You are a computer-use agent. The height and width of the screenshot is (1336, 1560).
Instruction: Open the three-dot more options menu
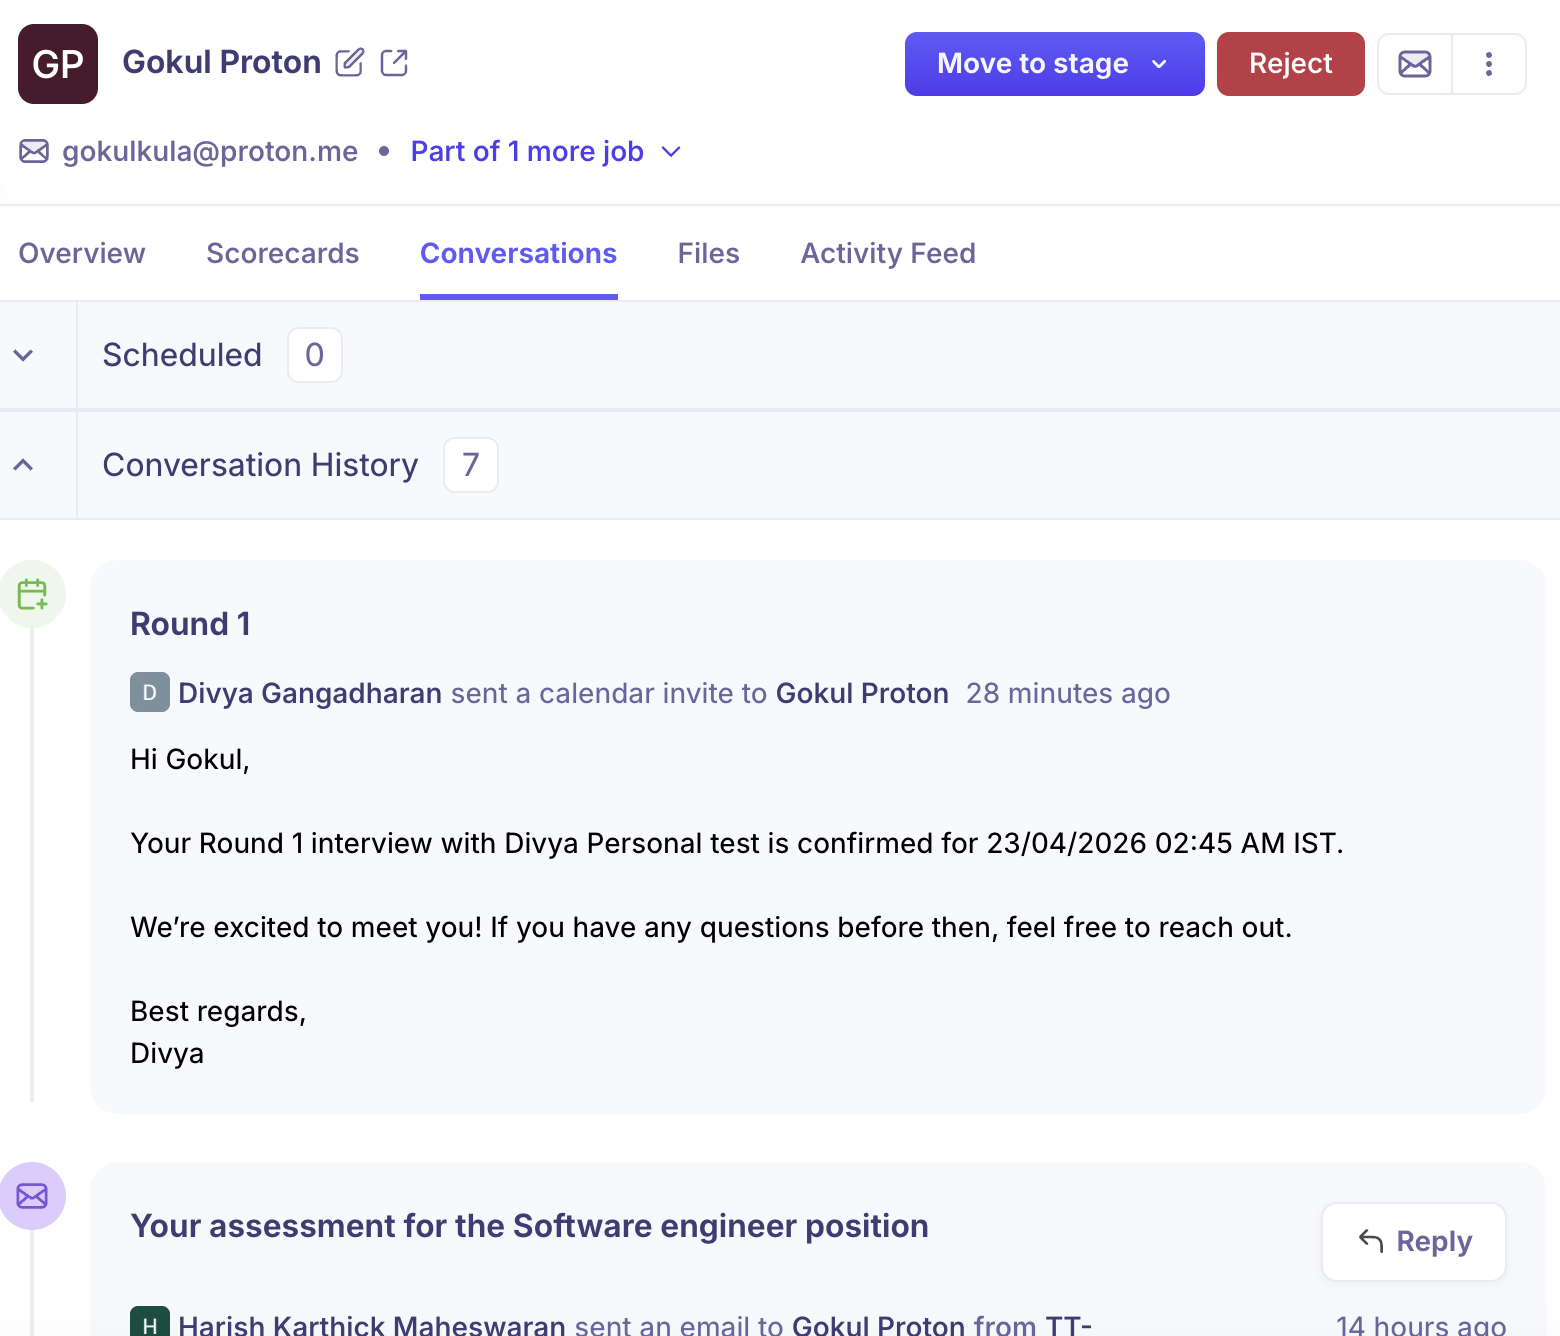(x=1488, y=64)
